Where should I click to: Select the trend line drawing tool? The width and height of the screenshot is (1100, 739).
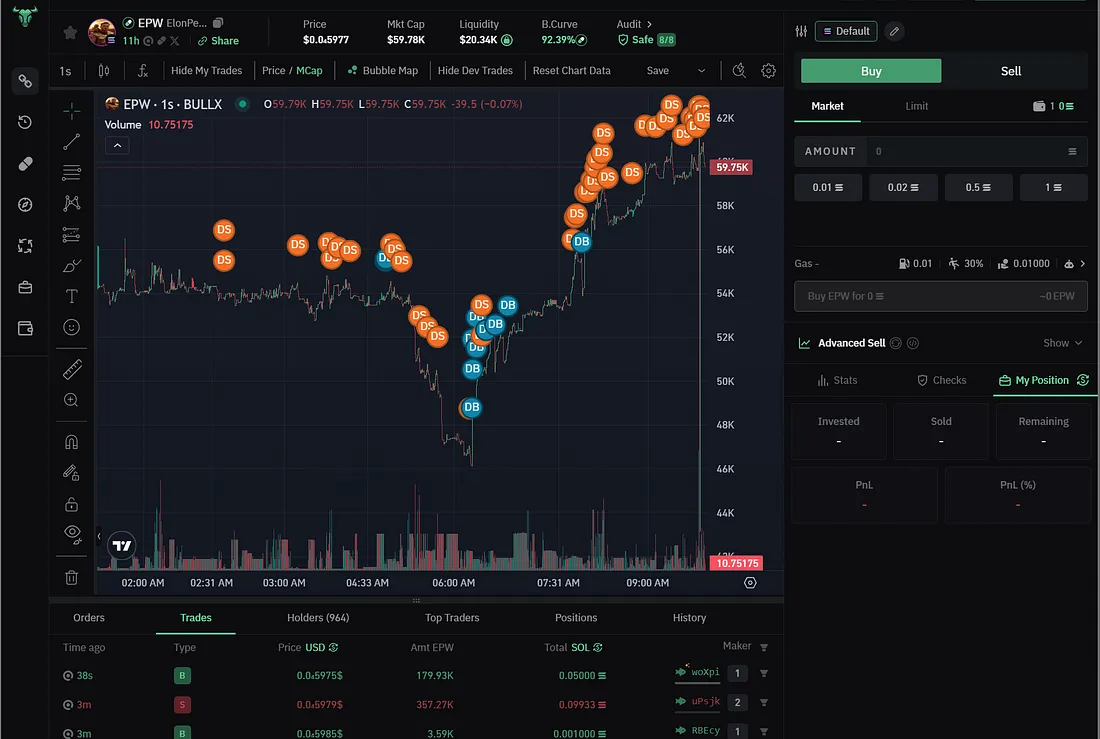click(72, 142)
